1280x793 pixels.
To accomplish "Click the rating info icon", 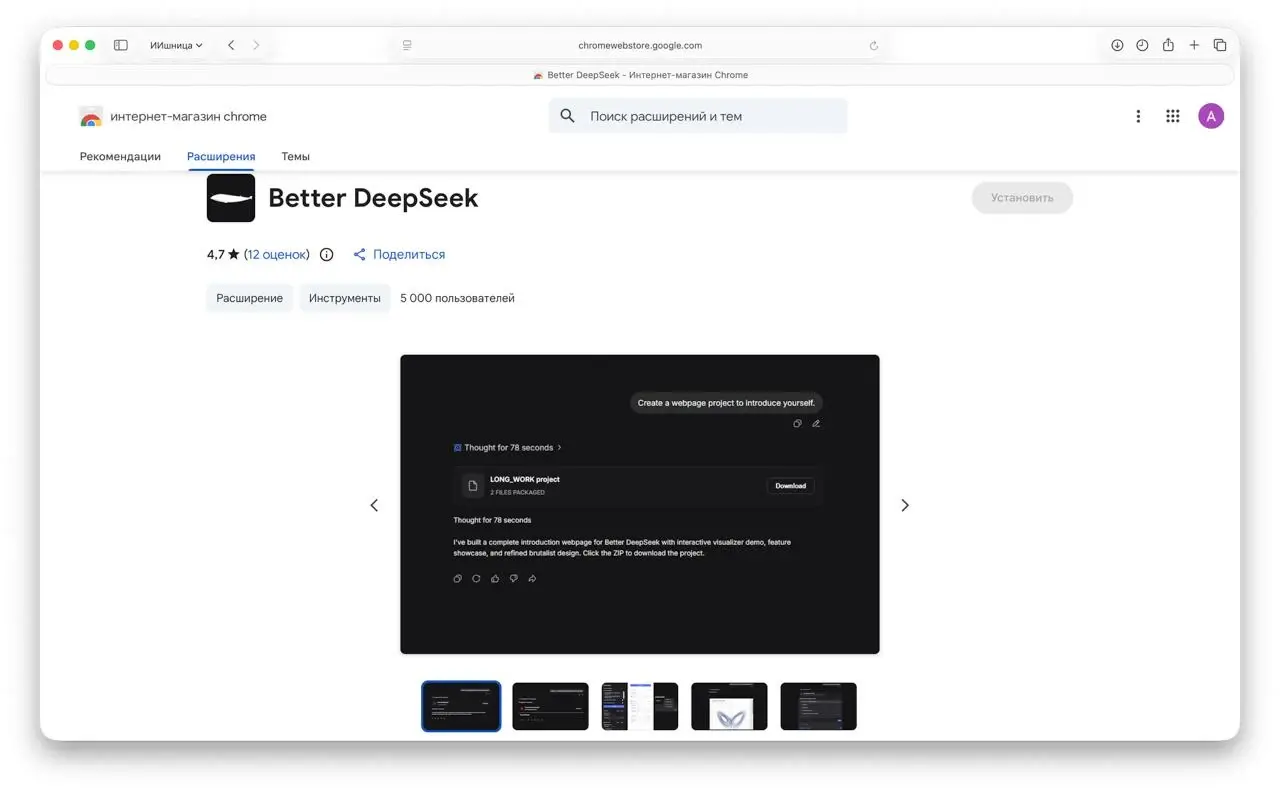I will coord(326,254).
